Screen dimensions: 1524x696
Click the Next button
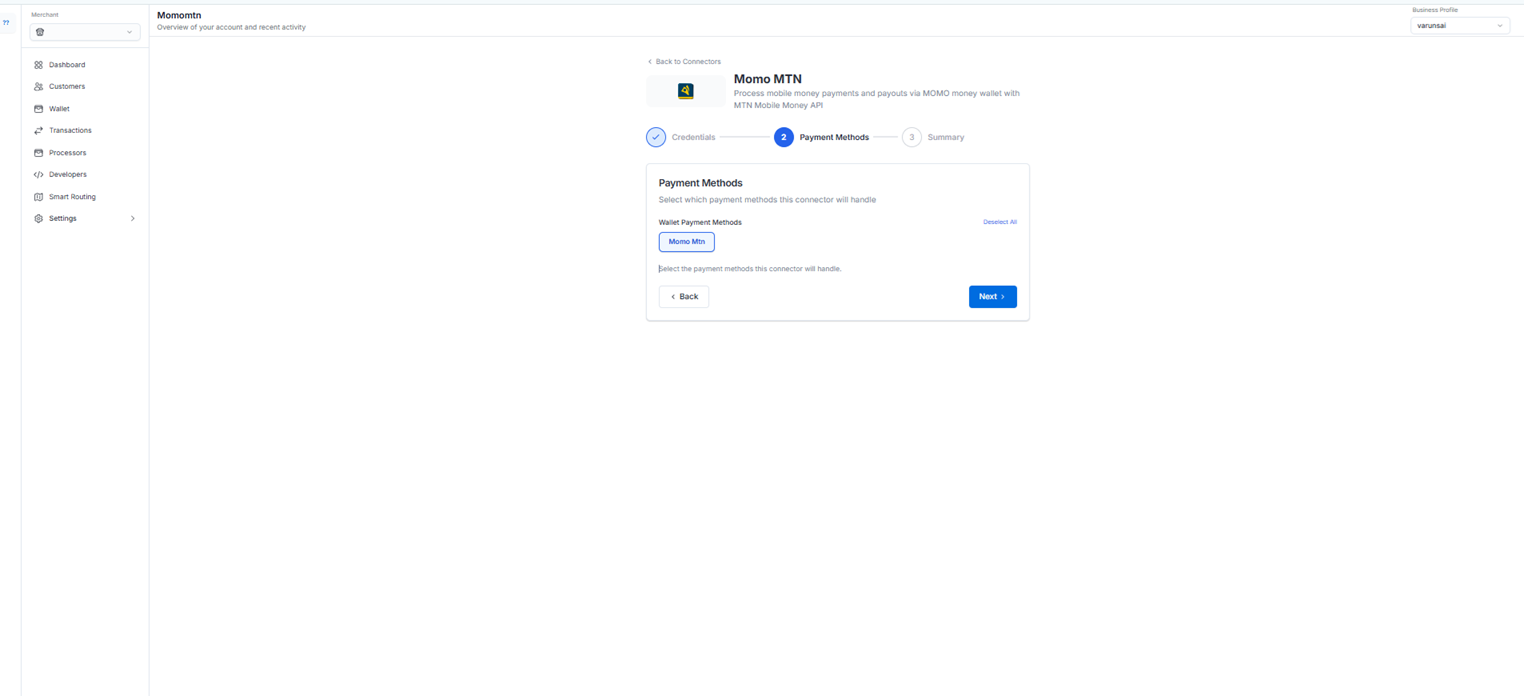(992, 297)
